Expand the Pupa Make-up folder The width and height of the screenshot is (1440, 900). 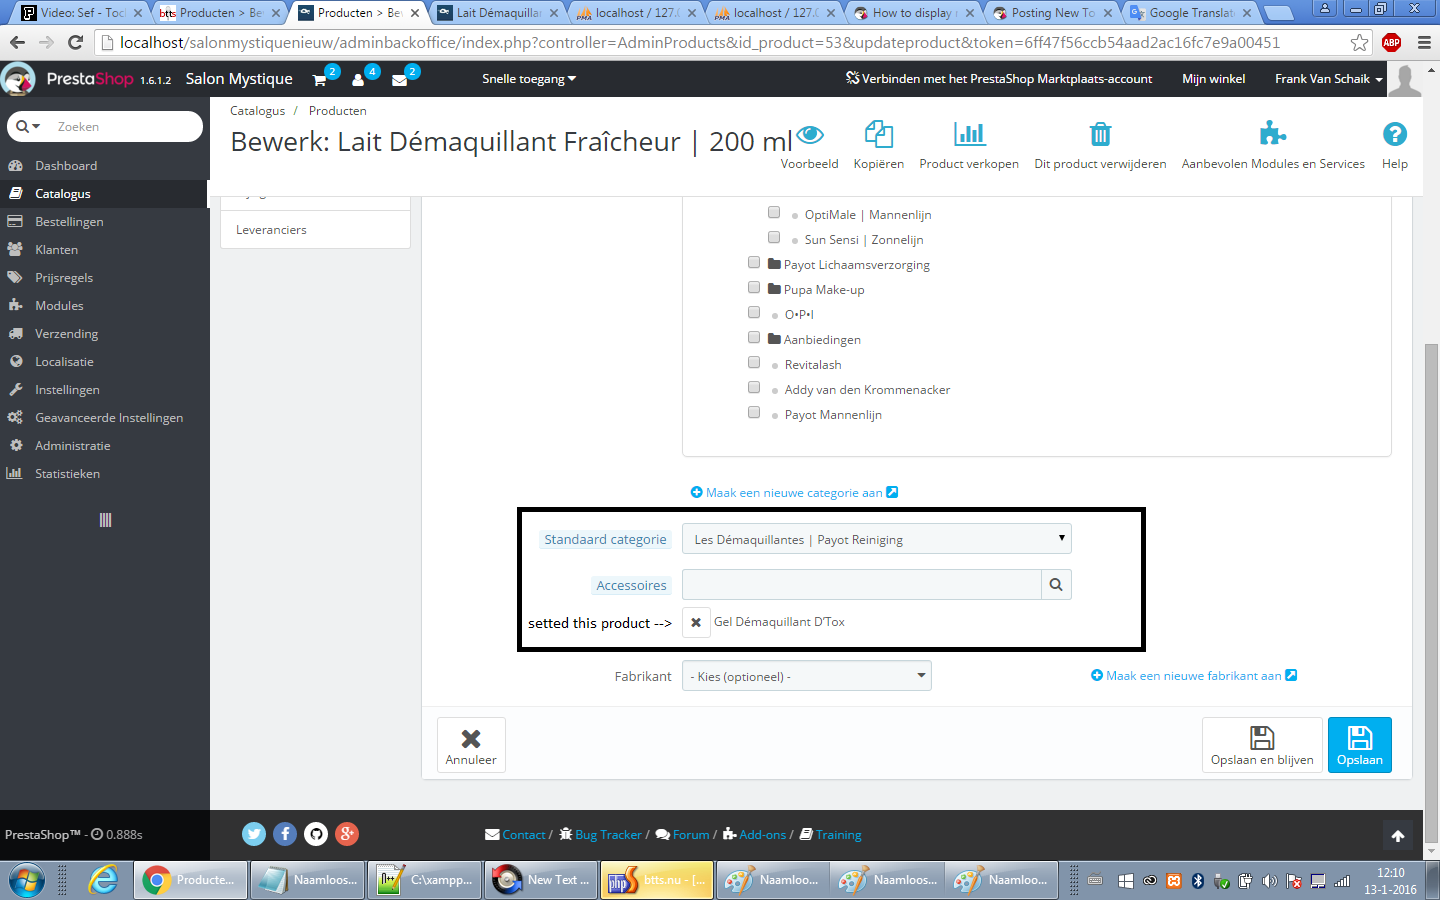pos(775,289)
